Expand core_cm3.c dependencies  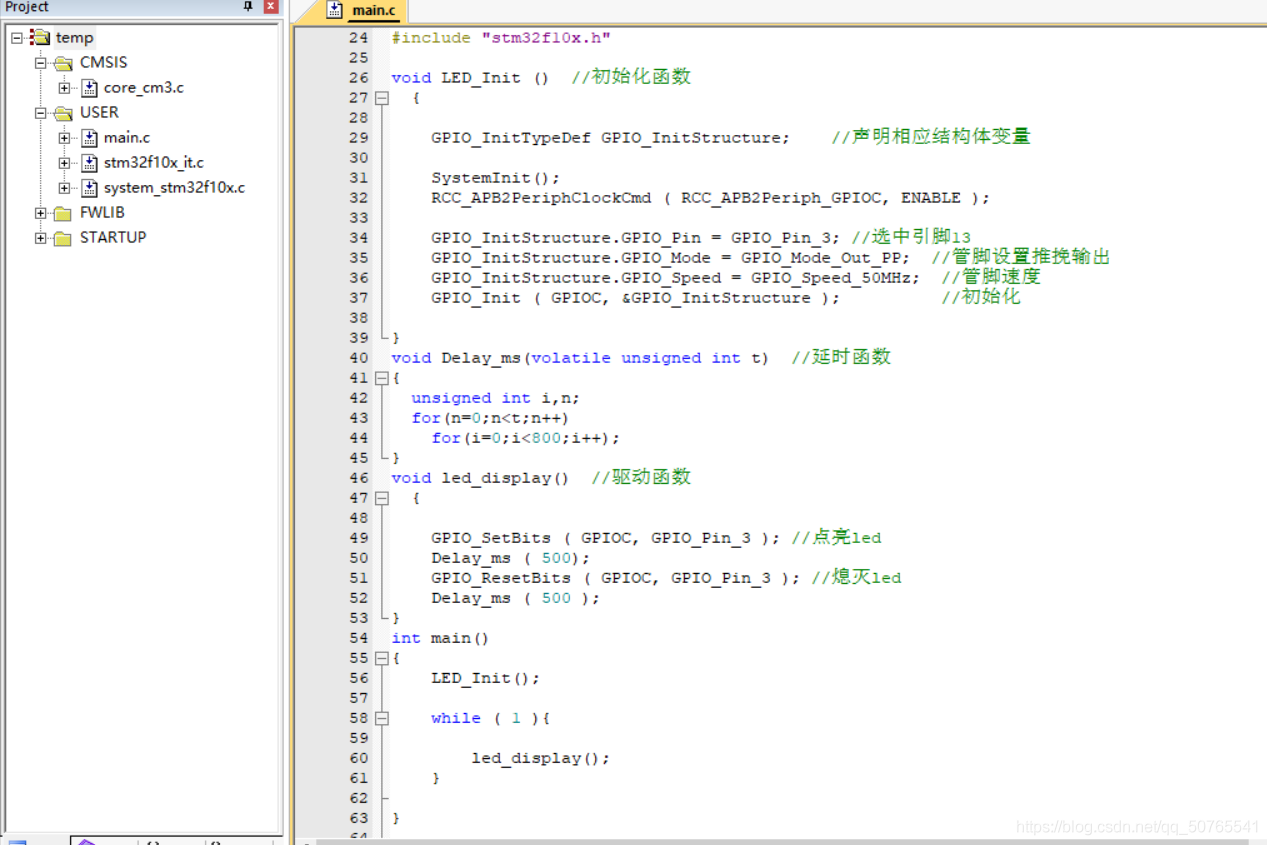[64, 88]
